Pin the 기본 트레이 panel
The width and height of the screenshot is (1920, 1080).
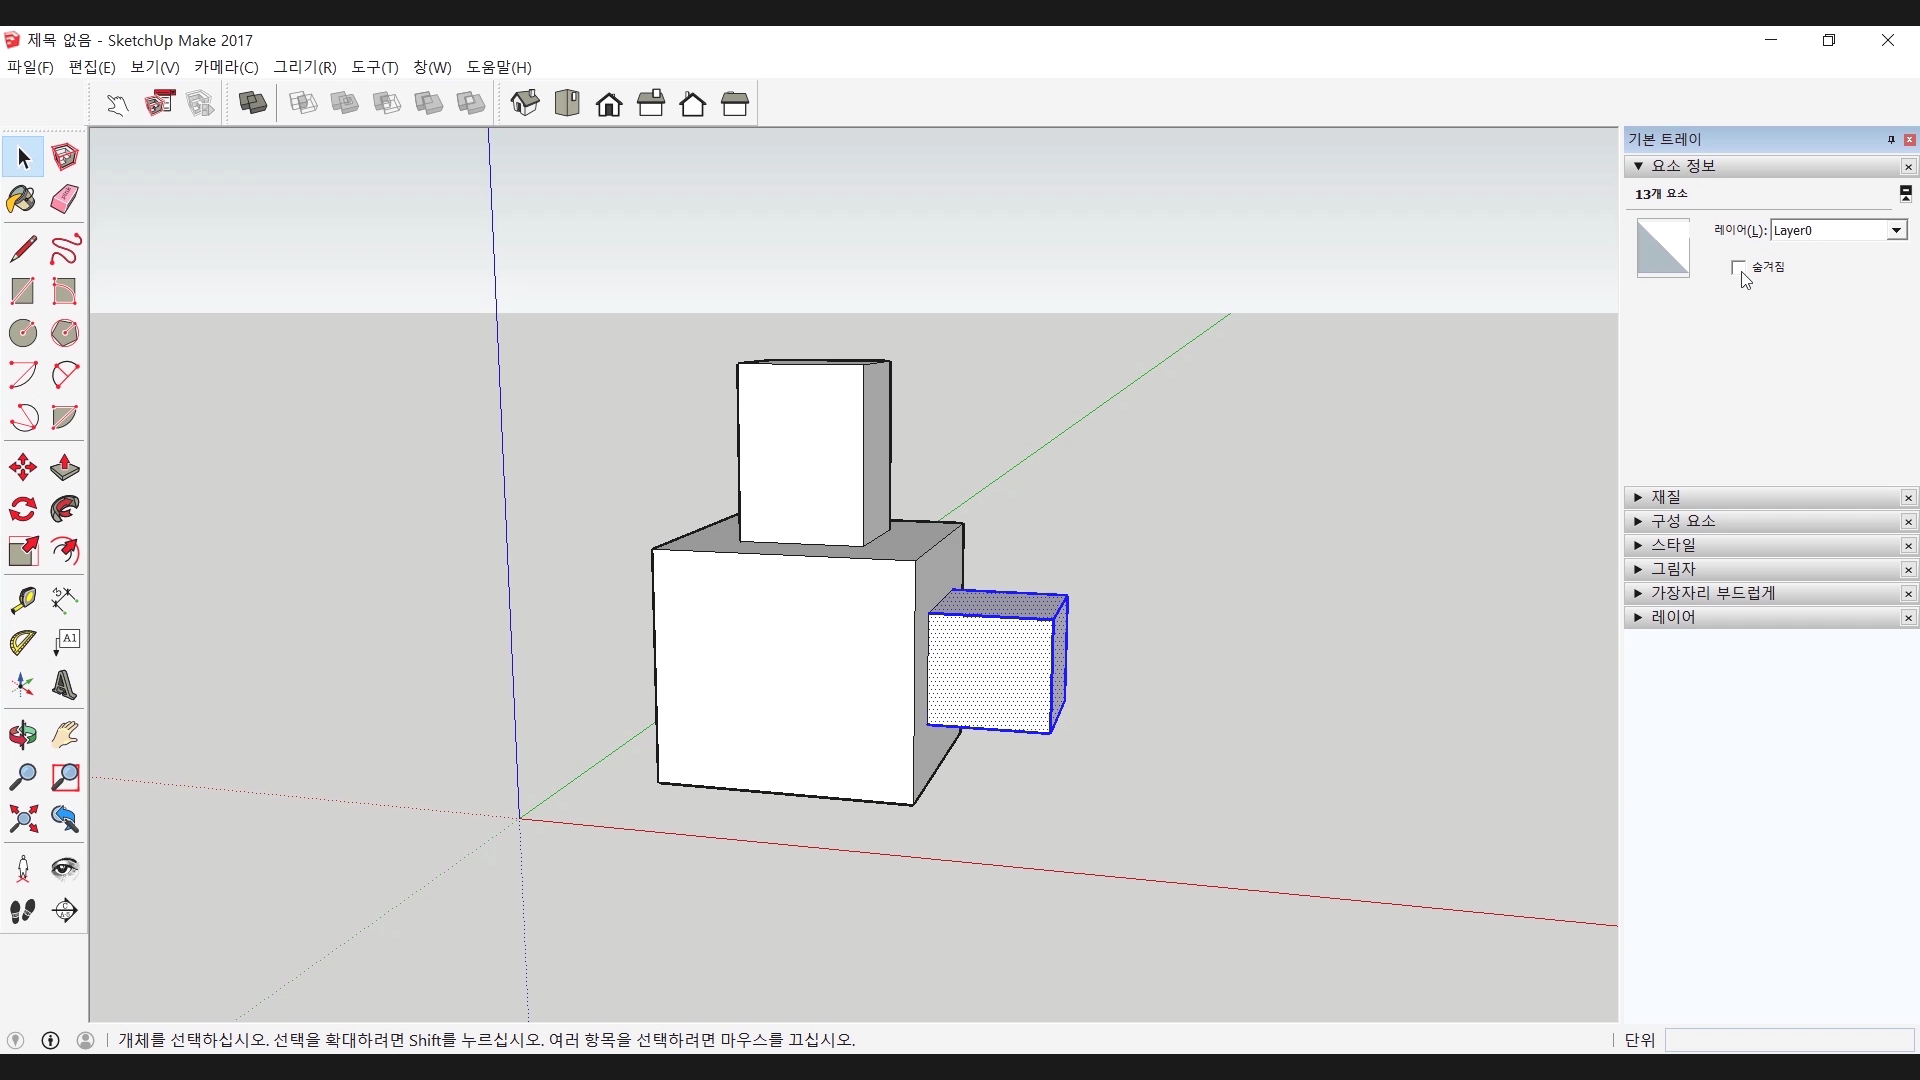(x=1891, y=140)
